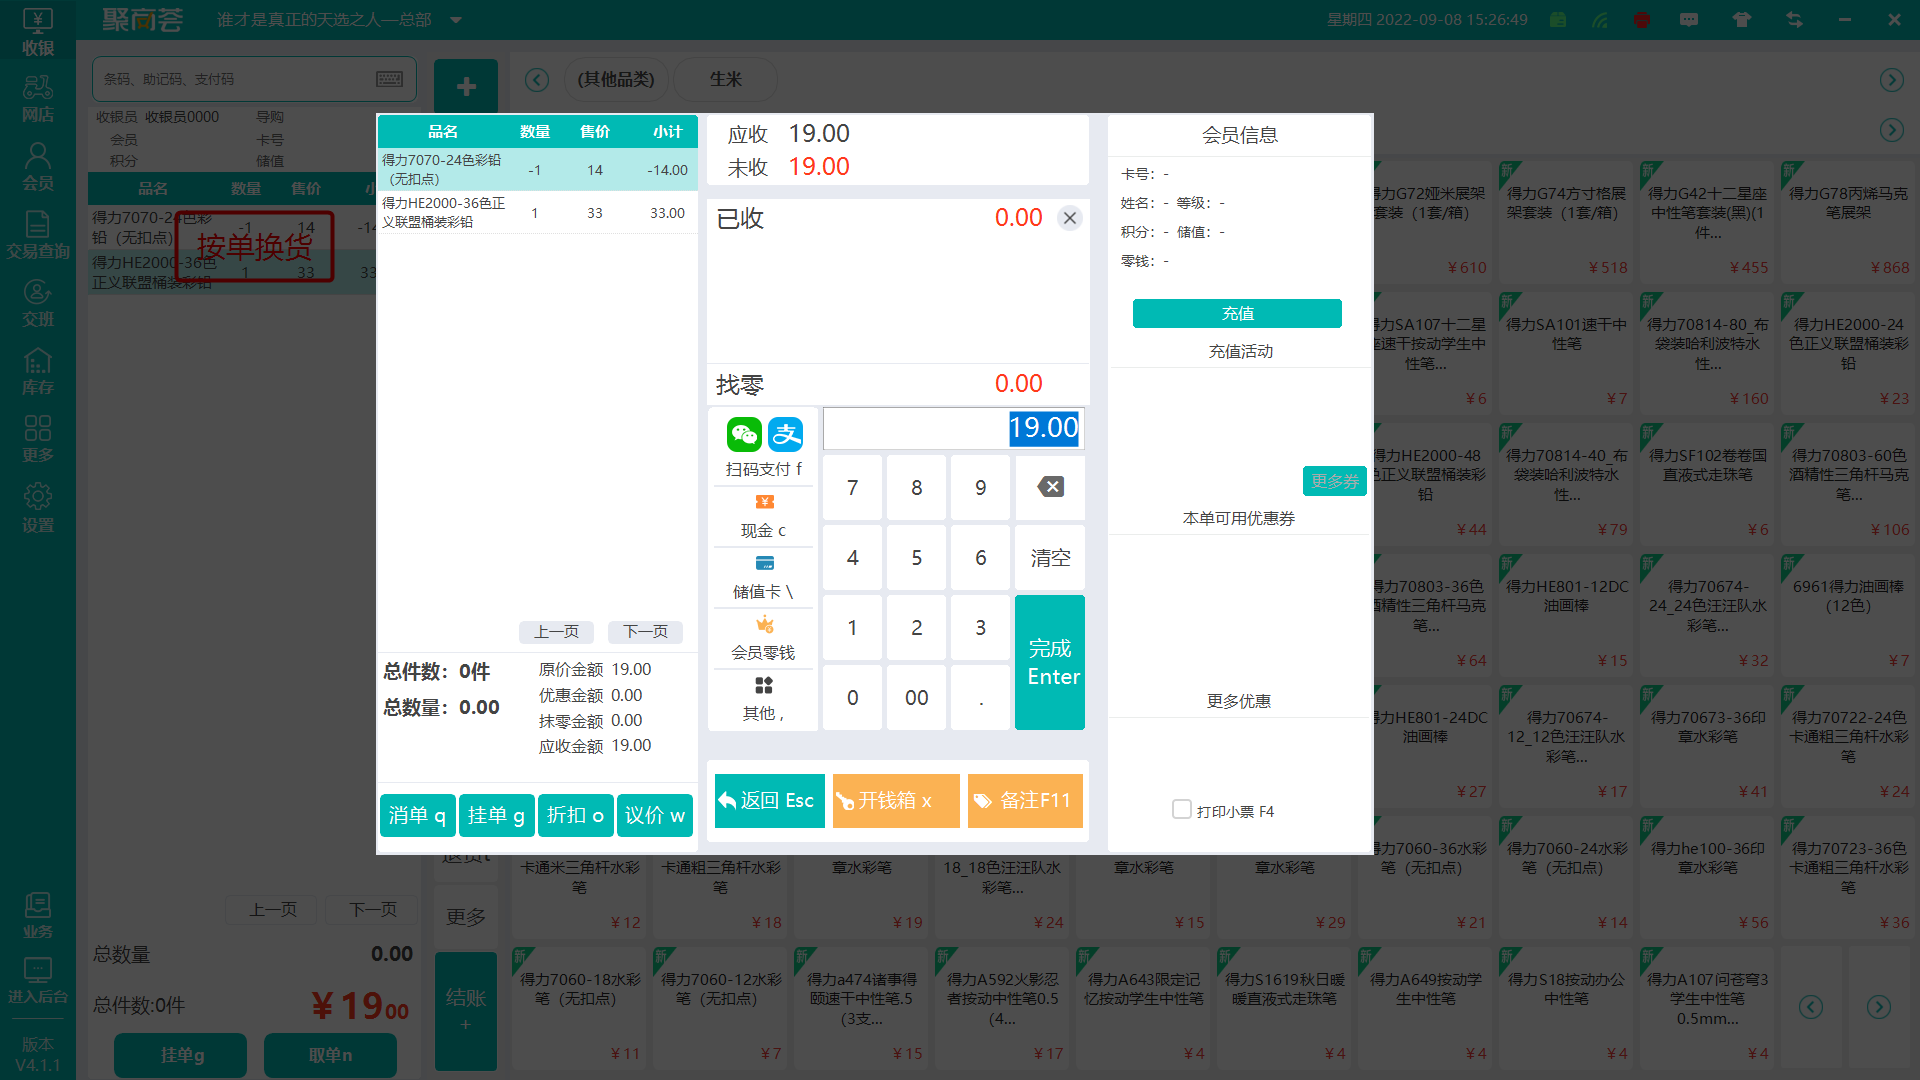
Task: Select row 得力7070-24色彩铅 in dialog list
Action: [537, 170]
